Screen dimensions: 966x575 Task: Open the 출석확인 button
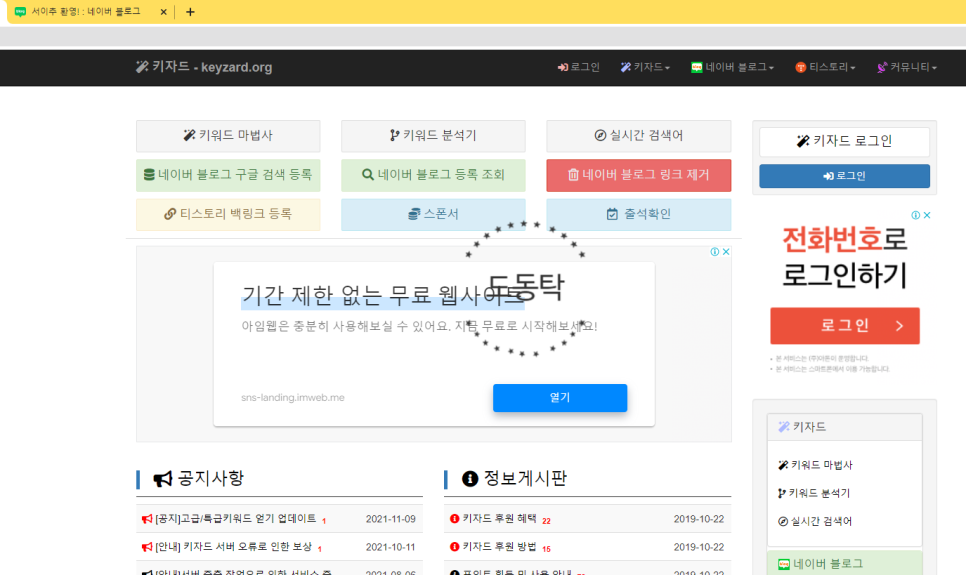tap(638, 214)
